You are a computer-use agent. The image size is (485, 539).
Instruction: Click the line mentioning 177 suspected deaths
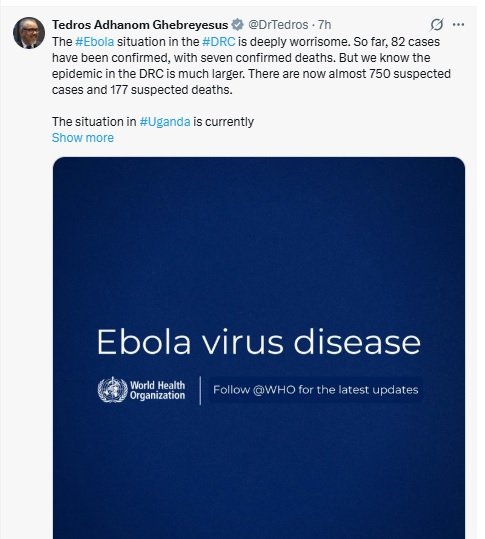pos(142,90)
